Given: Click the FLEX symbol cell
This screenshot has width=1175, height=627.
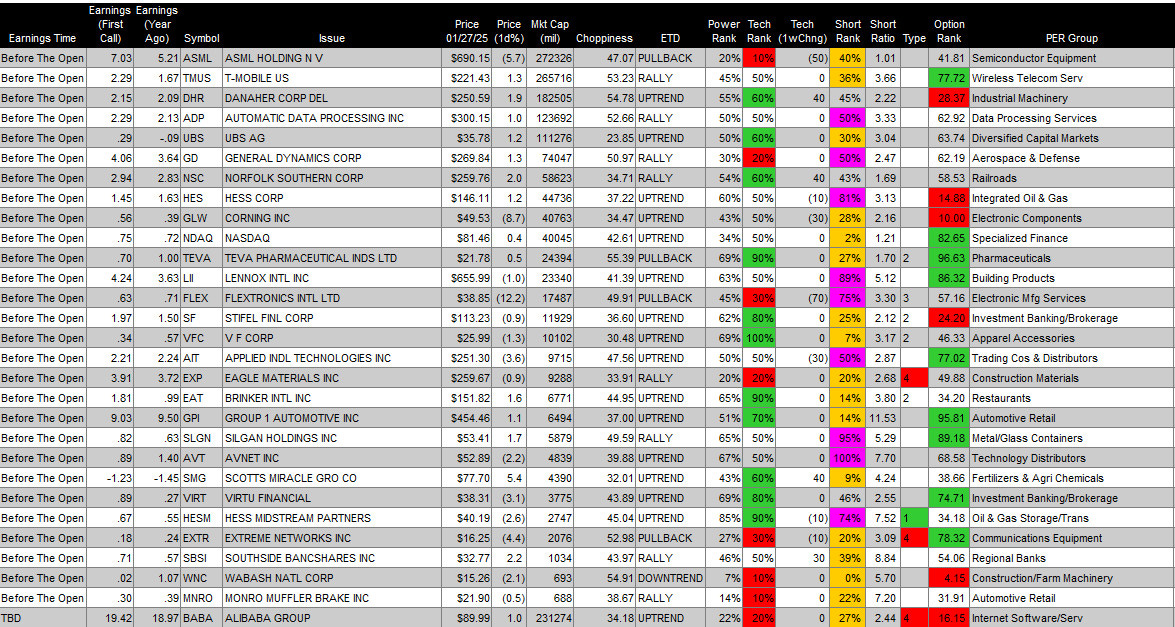Looking at the screenshot, I should (201, 298).
